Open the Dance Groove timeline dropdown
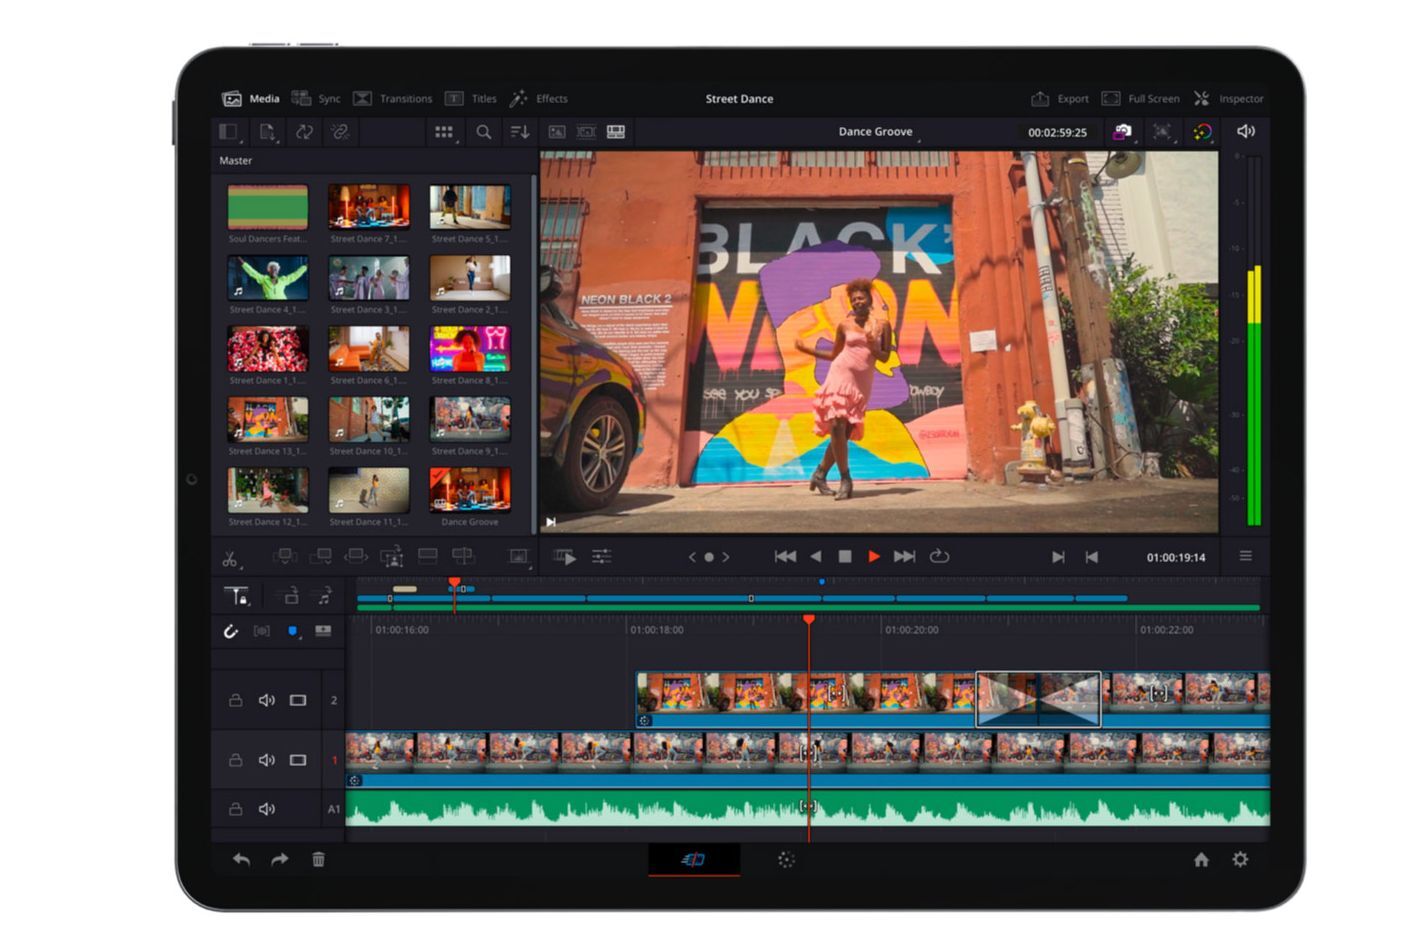 pyautogui.click(x=877, y=132)
